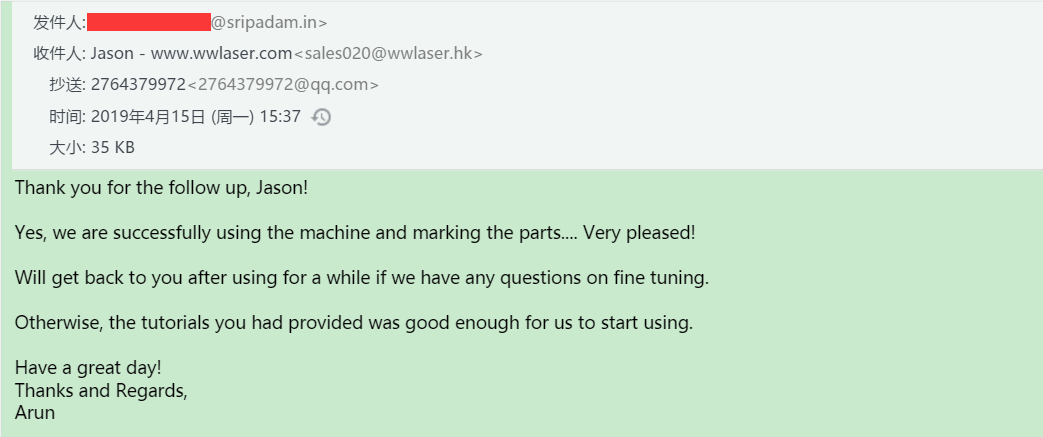Viewport: 1043px width, 437px height.
Task: Click the 抄送 CC label
Action: 67,85
